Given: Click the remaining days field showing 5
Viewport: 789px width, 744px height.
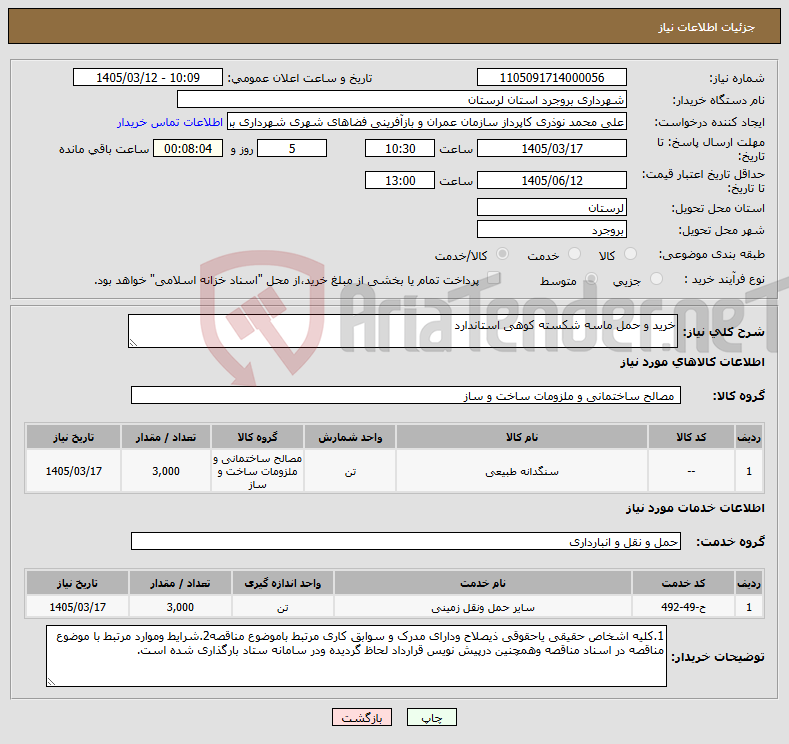Looking at the screenshot, I should click(x=292, y=148).
